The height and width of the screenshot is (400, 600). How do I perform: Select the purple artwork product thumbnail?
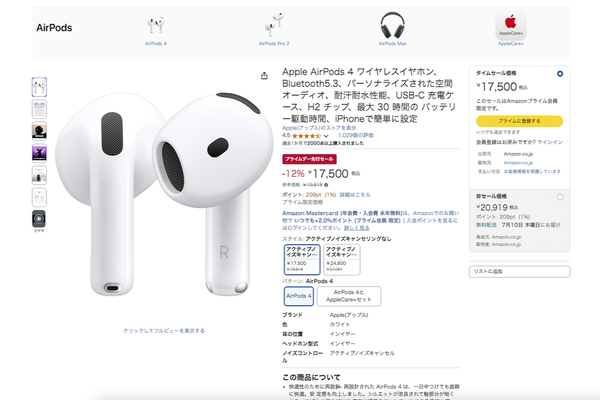(x=39, y=153)
